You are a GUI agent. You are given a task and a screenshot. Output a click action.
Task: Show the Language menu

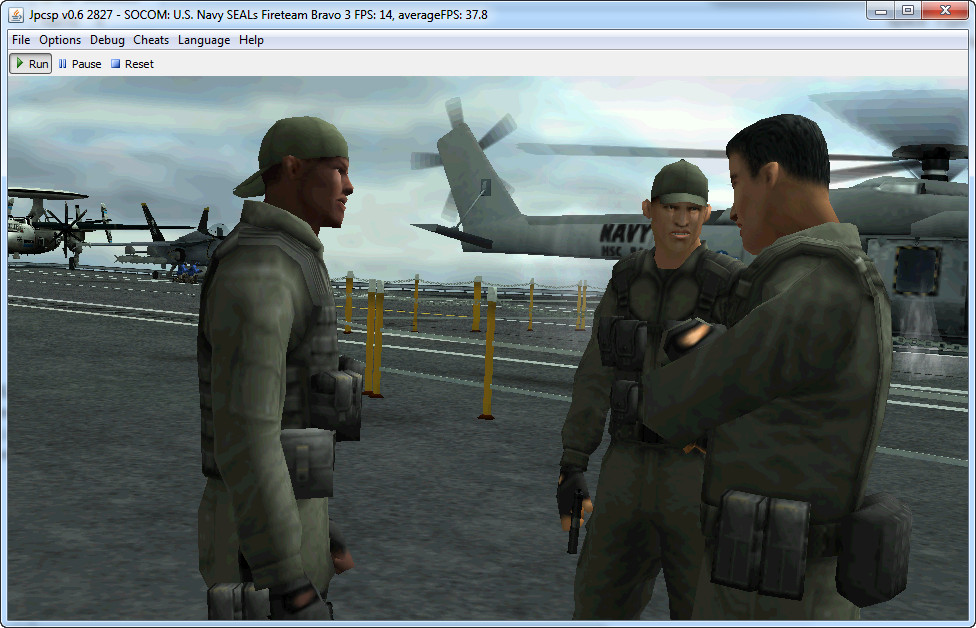(204, 40)
